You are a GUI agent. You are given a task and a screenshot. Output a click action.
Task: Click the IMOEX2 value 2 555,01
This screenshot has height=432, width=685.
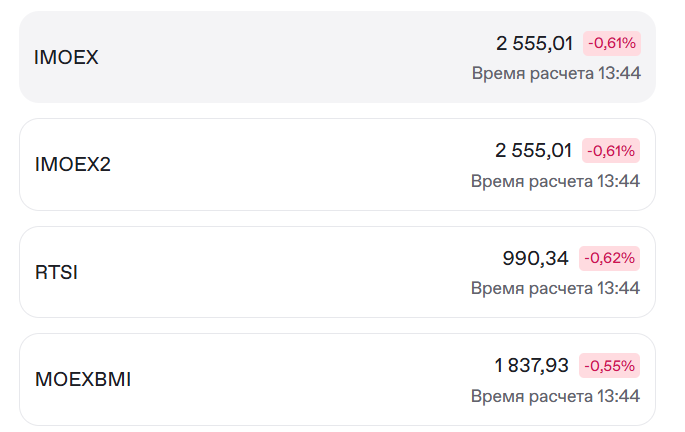534,151
